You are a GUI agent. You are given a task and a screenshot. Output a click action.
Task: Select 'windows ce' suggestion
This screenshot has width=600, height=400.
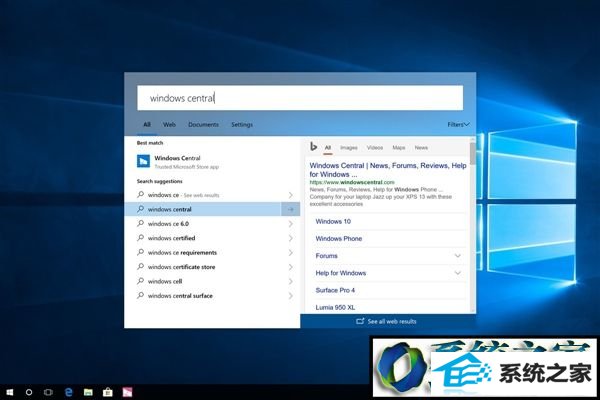(x=212, y=195)
